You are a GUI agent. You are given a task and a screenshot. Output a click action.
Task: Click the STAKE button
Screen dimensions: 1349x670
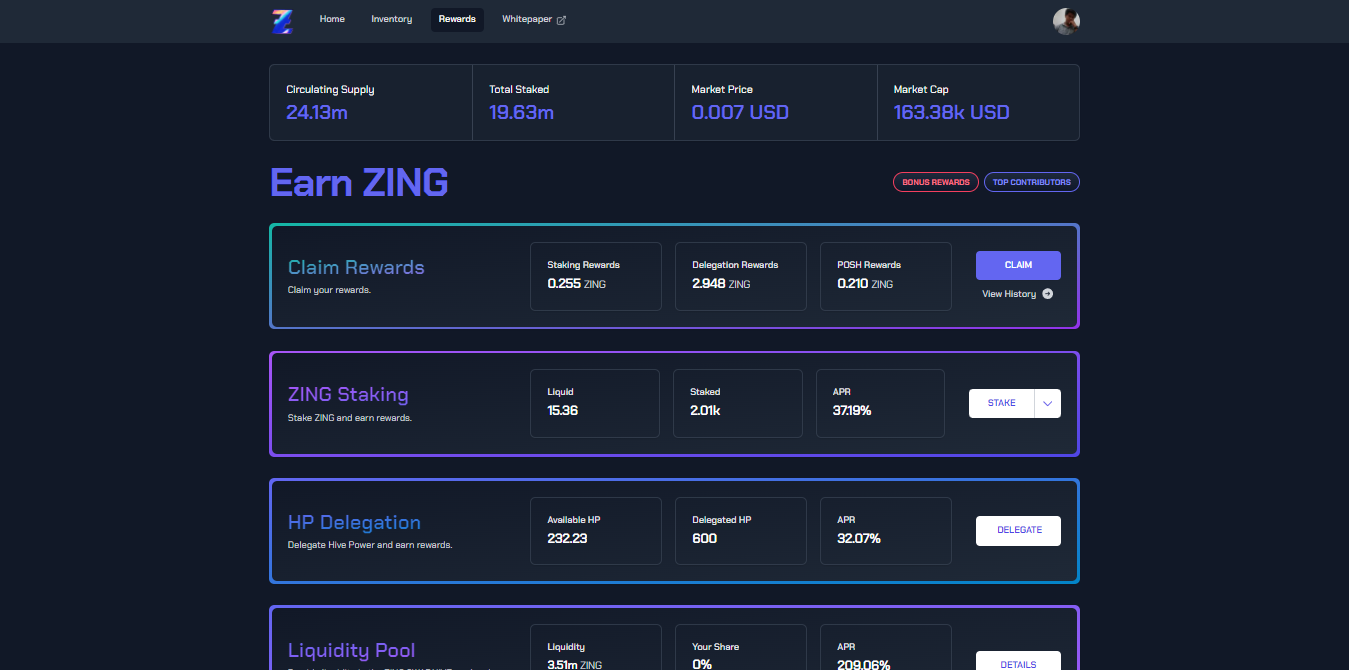tap(1002, 403)
